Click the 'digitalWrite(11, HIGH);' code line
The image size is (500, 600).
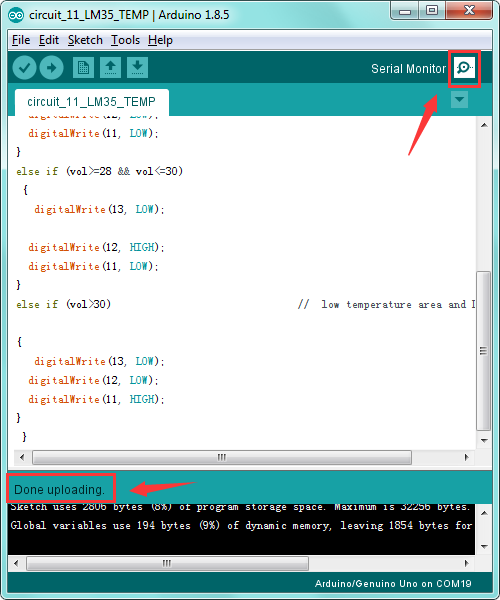point(96,399)
